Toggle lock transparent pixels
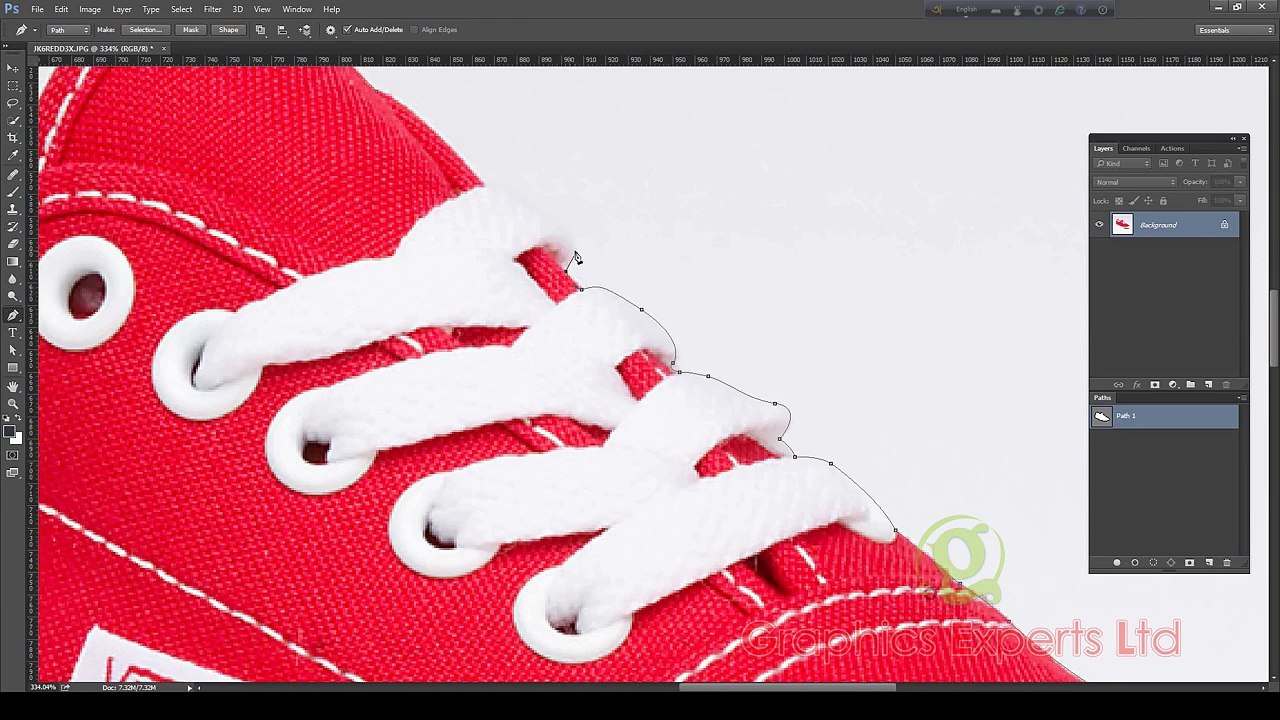The height and width of the screenshot is (720, 1280). point(1119,201)
